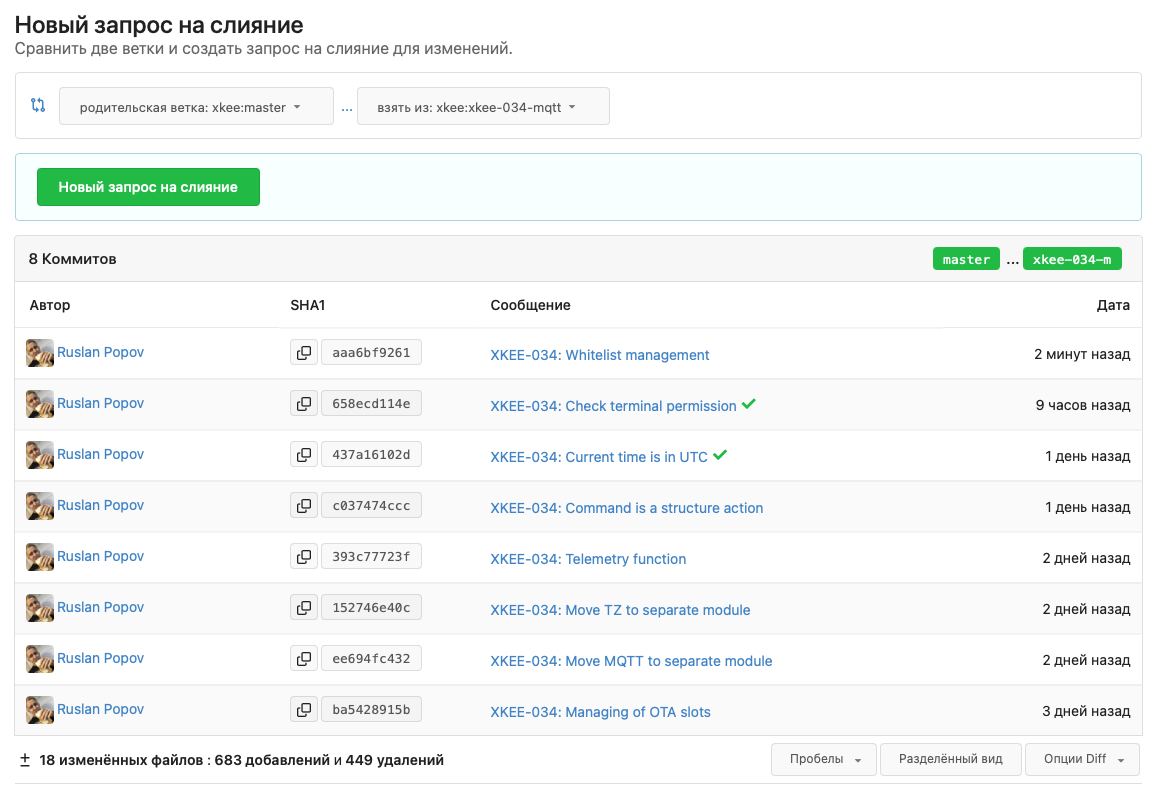The image size is (1157, 785).
Task: Open XKEE-034: Command is a structure action
Action: 626,508
